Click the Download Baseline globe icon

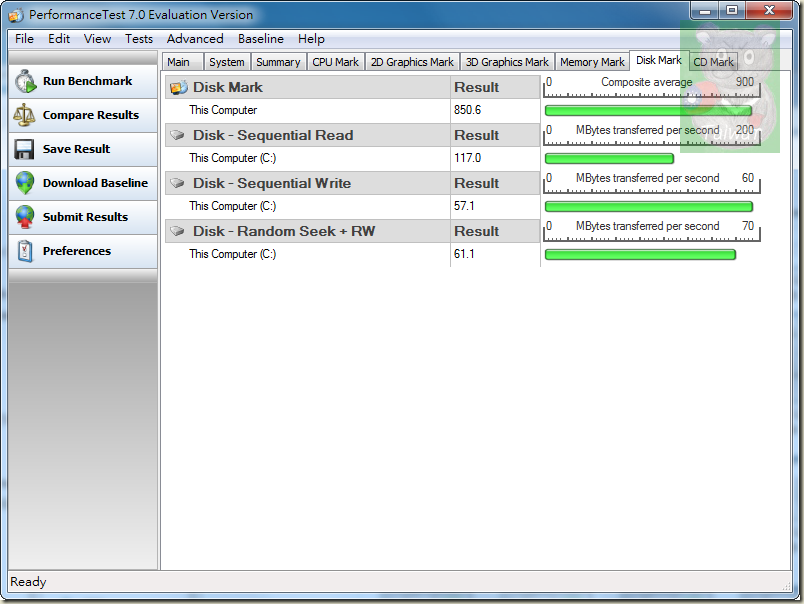pos(25,183)
